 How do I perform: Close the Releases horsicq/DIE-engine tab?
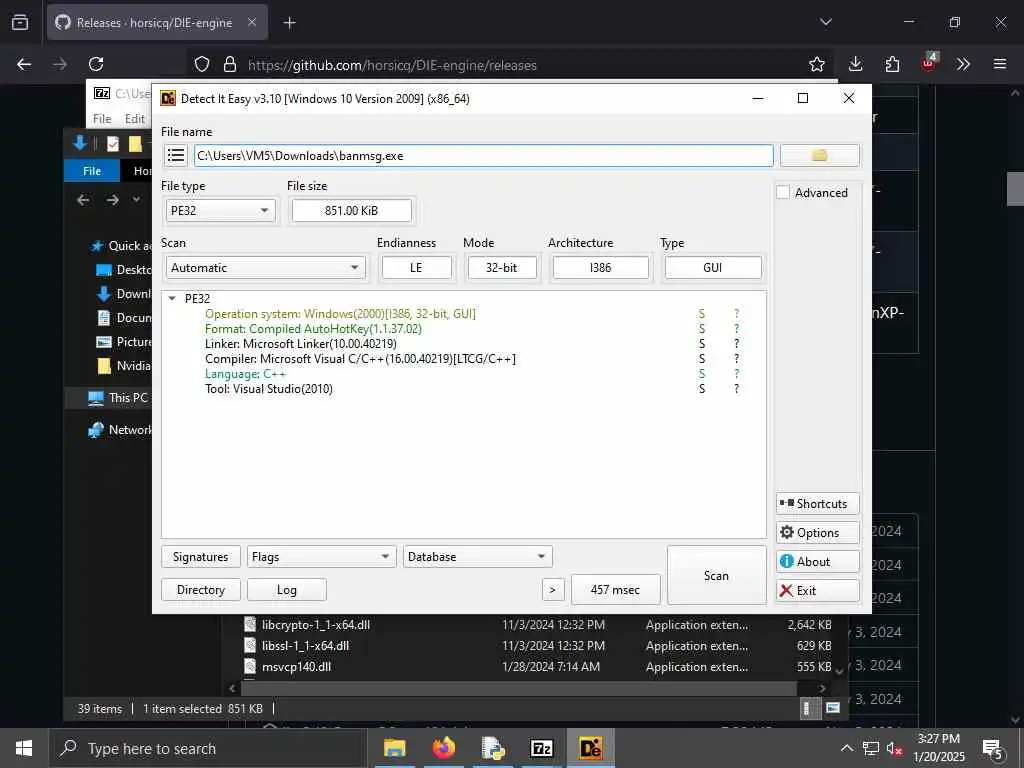[252, 22]
